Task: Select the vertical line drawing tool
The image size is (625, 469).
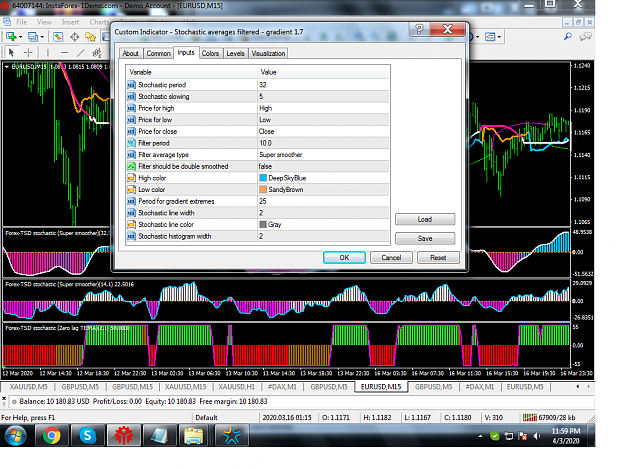Action: point(47,52)
